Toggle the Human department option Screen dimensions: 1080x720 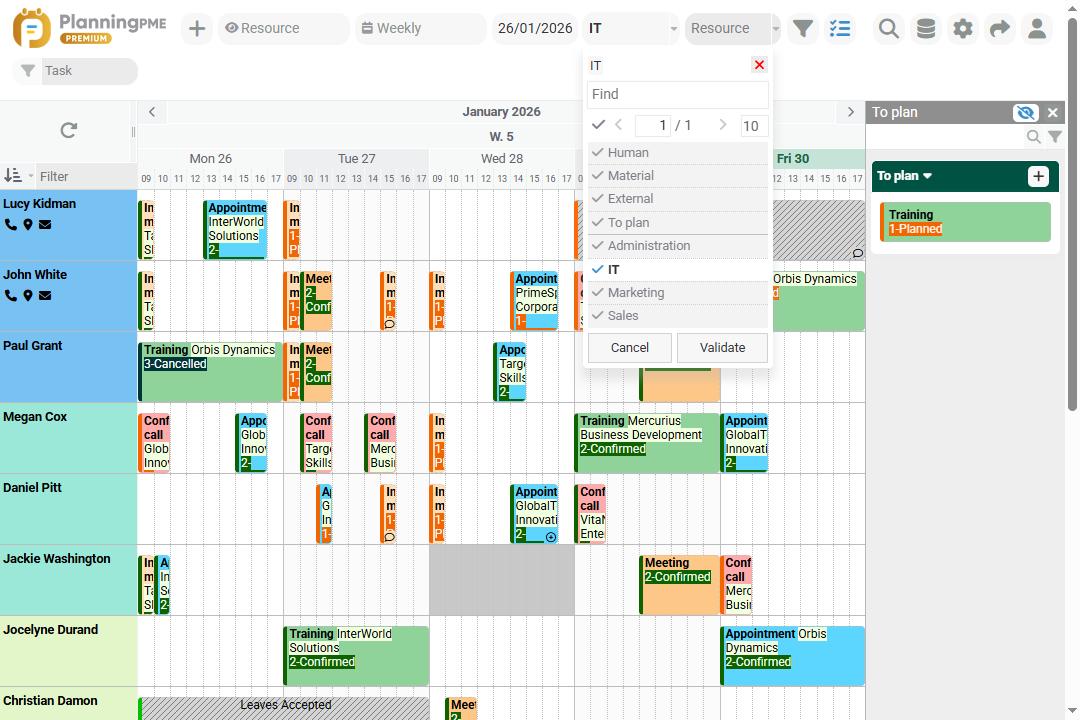[x=678, y=152]
